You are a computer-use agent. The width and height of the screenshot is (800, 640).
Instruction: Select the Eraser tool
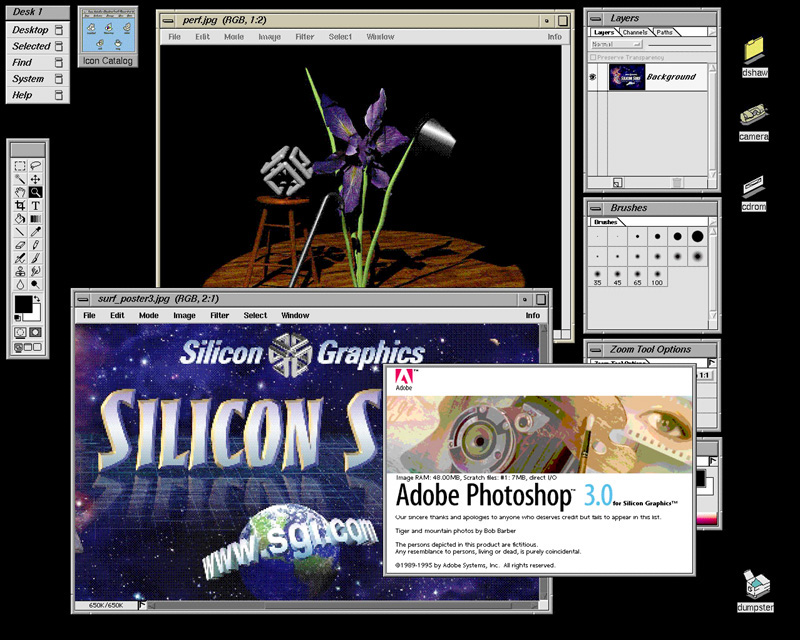coord(20,245)
